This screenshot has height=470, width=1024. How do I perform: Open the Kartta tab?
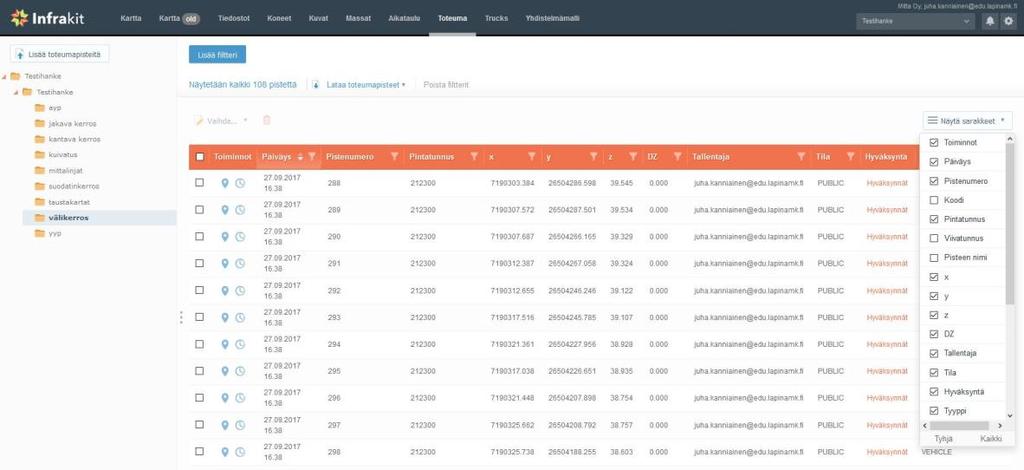[131, 18]
